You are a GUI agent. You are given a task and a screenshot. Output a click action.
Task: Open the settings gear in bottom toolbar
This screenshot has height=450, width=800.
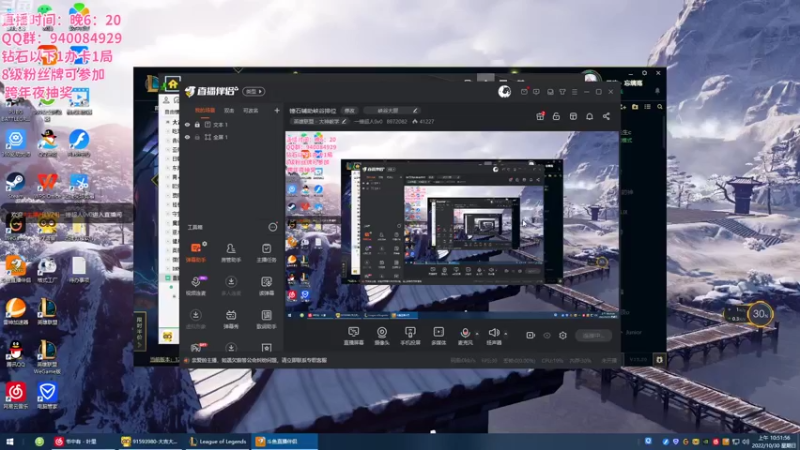(563, 335)
